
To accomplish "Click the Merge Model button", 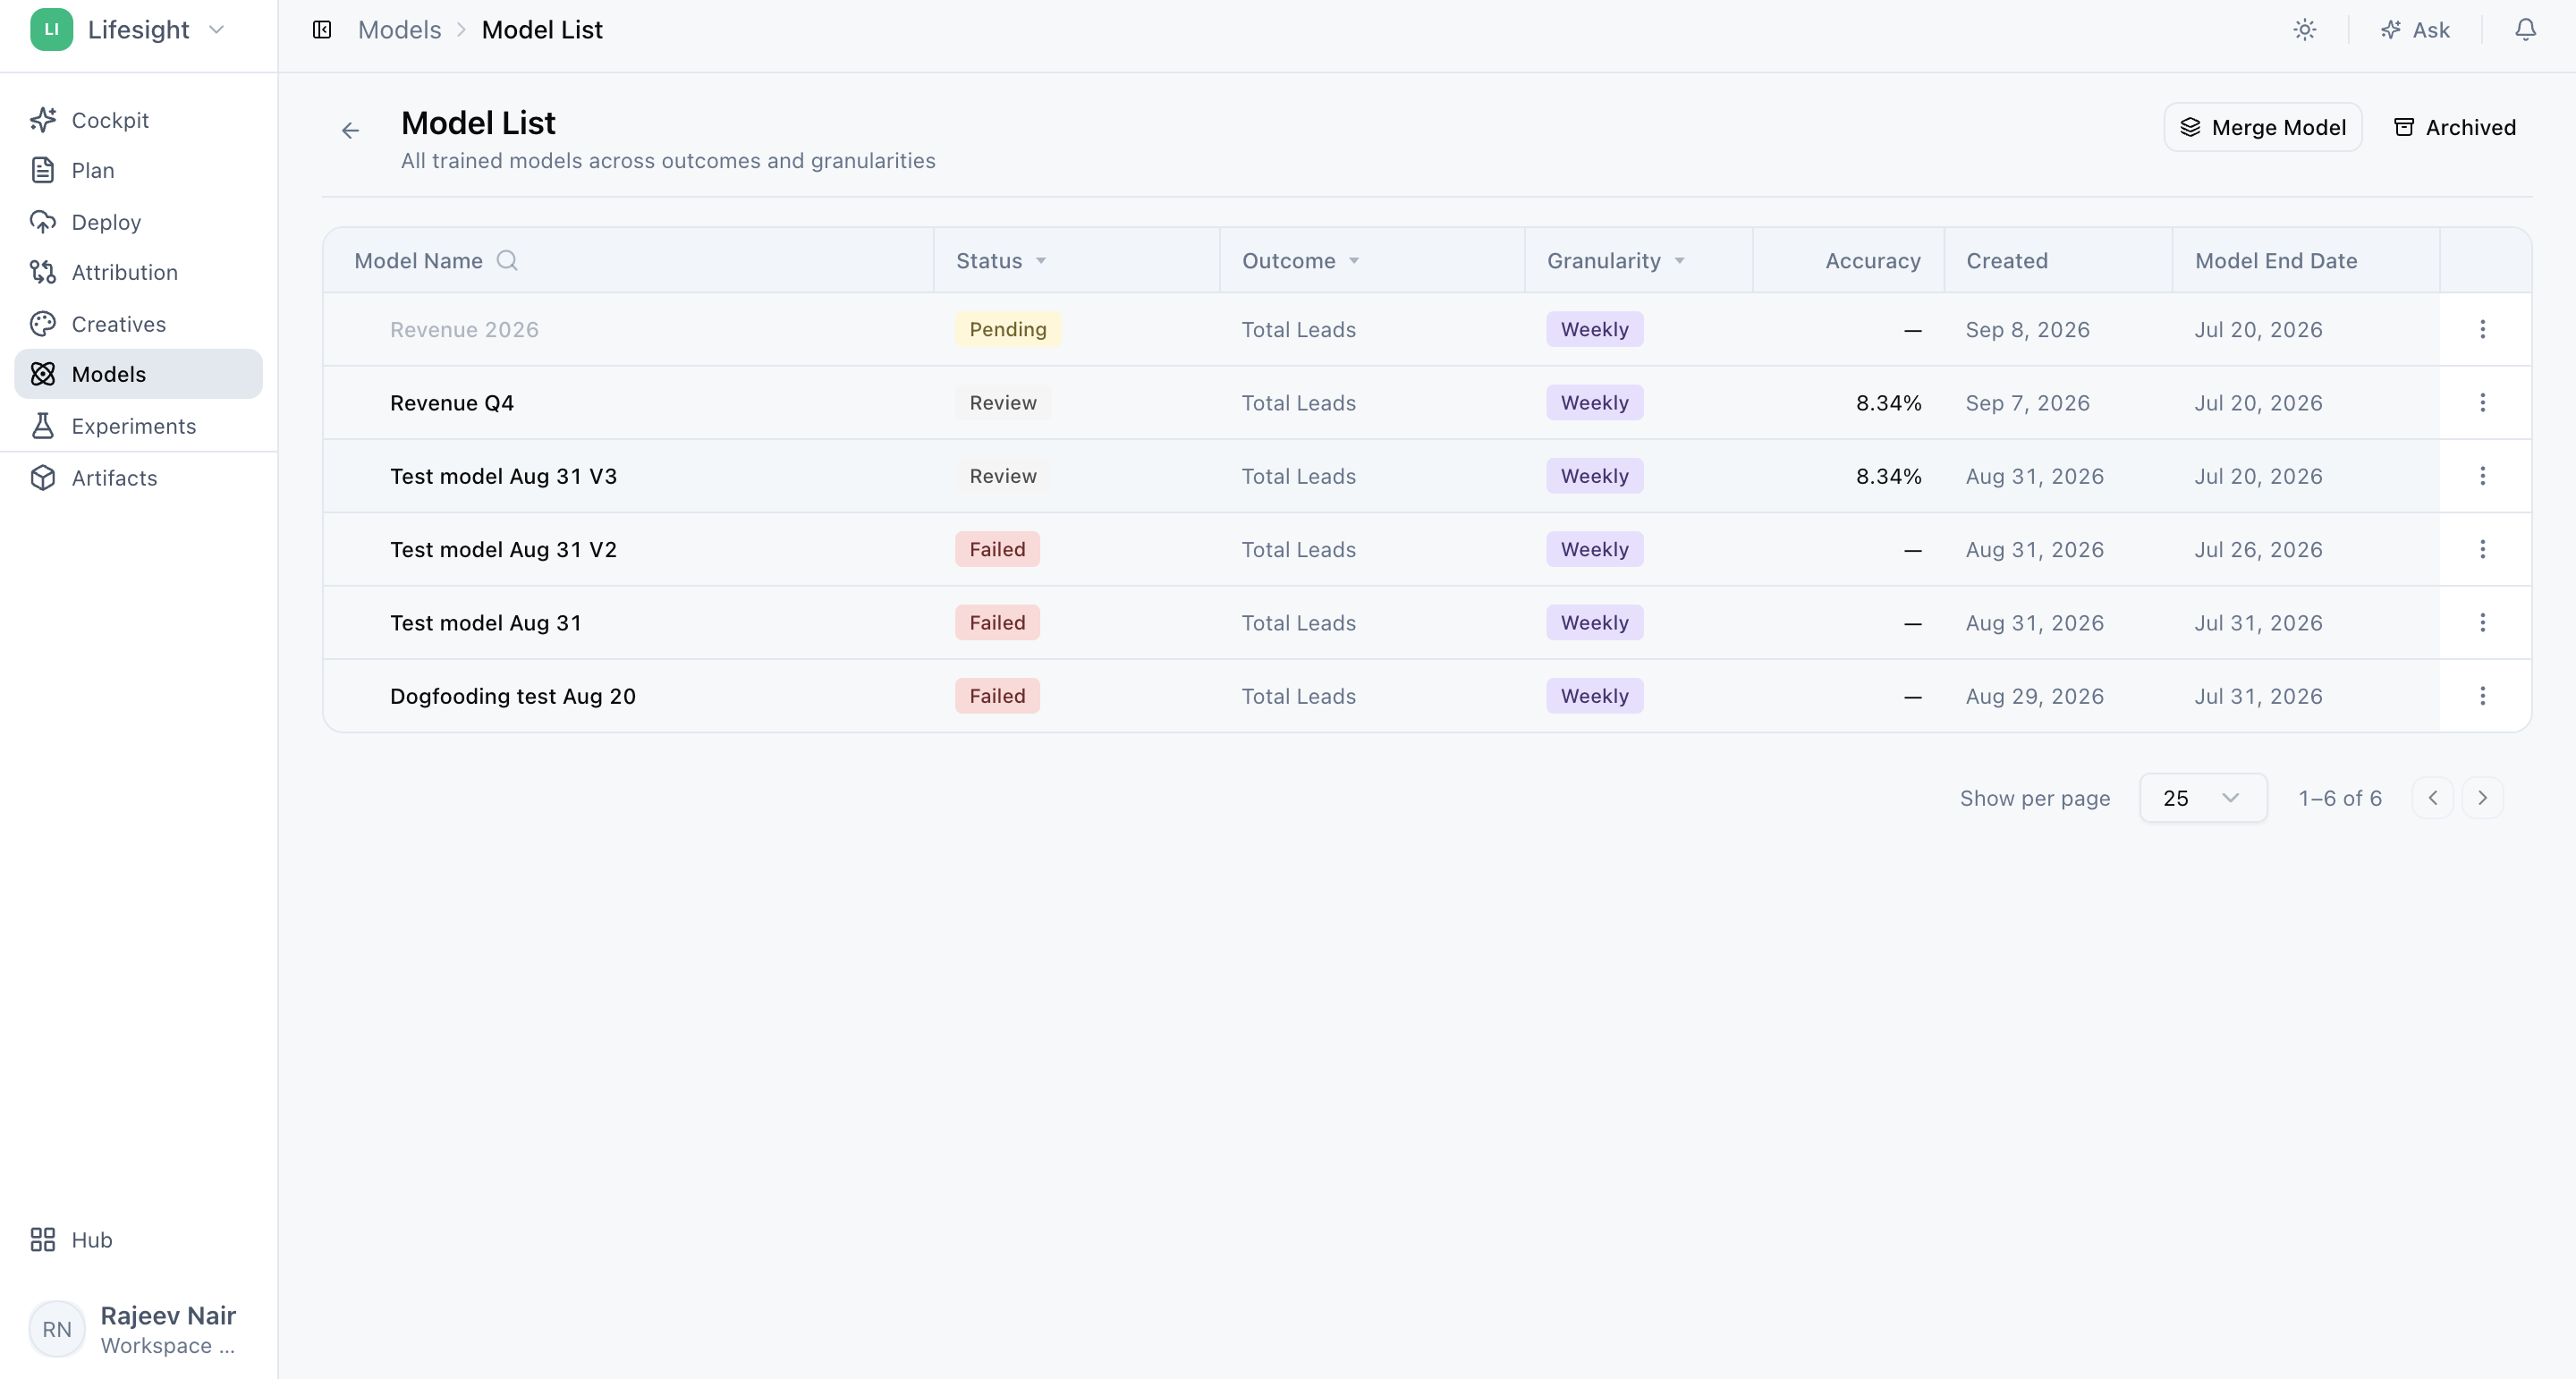I will (2263, 127).
